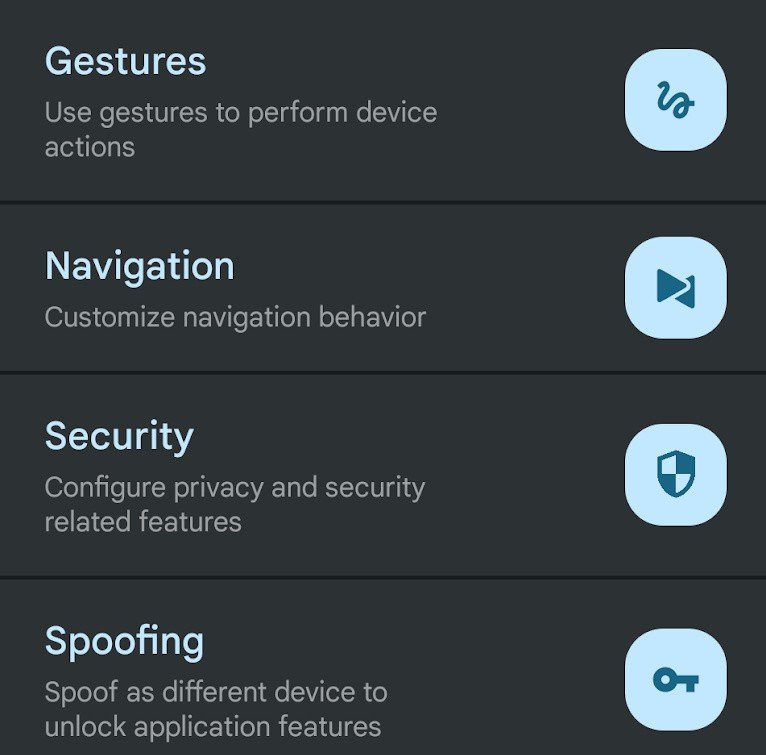Select the Security heading
The width and height of the screenshot is (766, 755).
(119, 436)
